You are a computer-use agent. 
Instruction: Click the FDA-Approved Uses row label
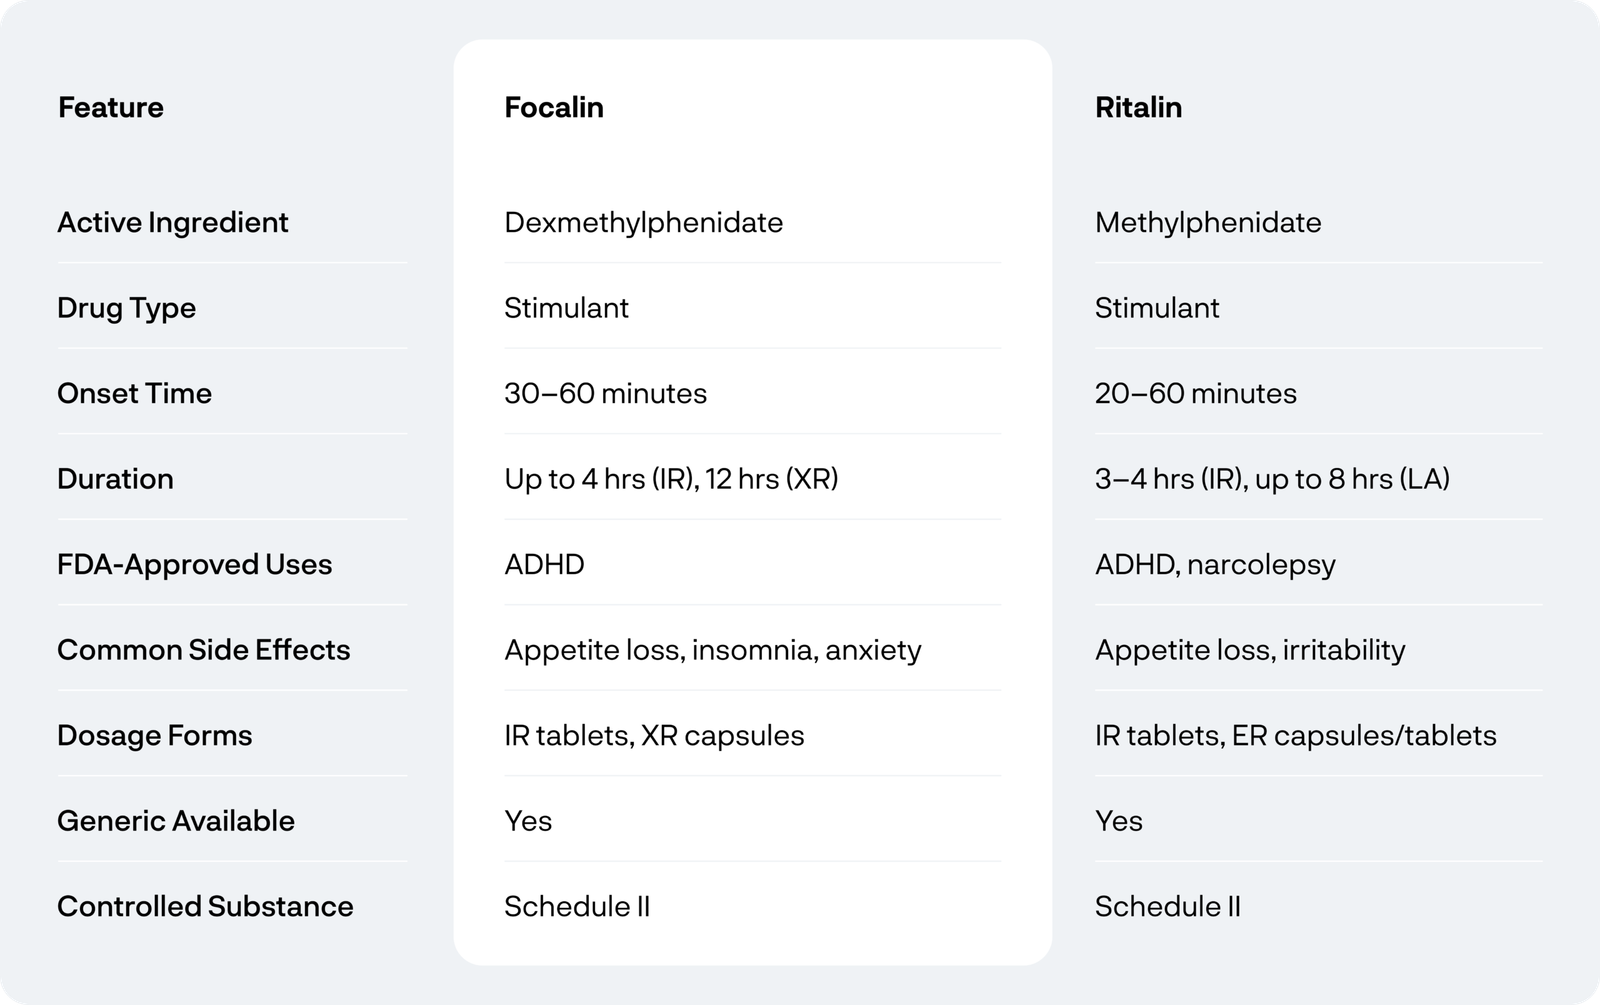(x=195, y=564)
